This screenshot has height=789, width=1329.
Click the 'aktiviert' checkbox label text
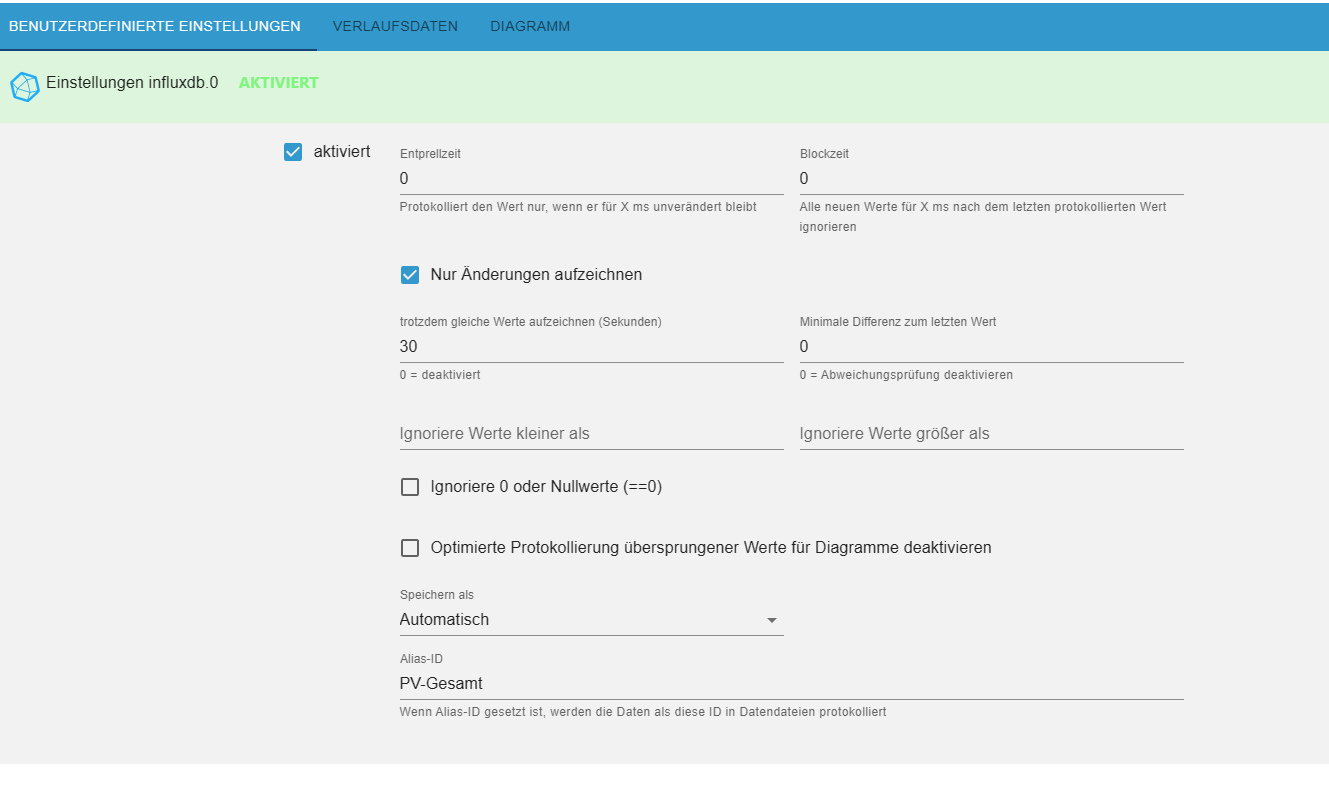[342, 152]
